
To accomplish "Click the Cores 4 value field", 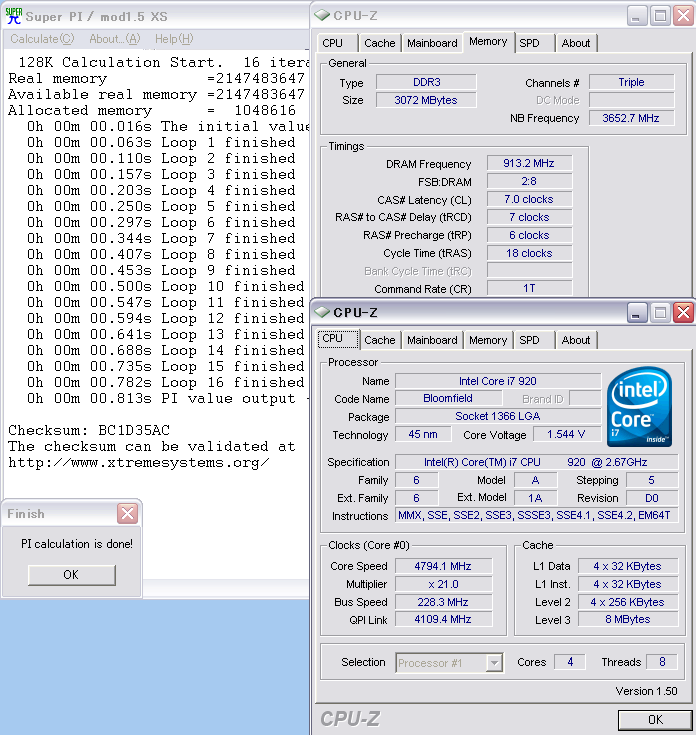I will coord(569,662).
